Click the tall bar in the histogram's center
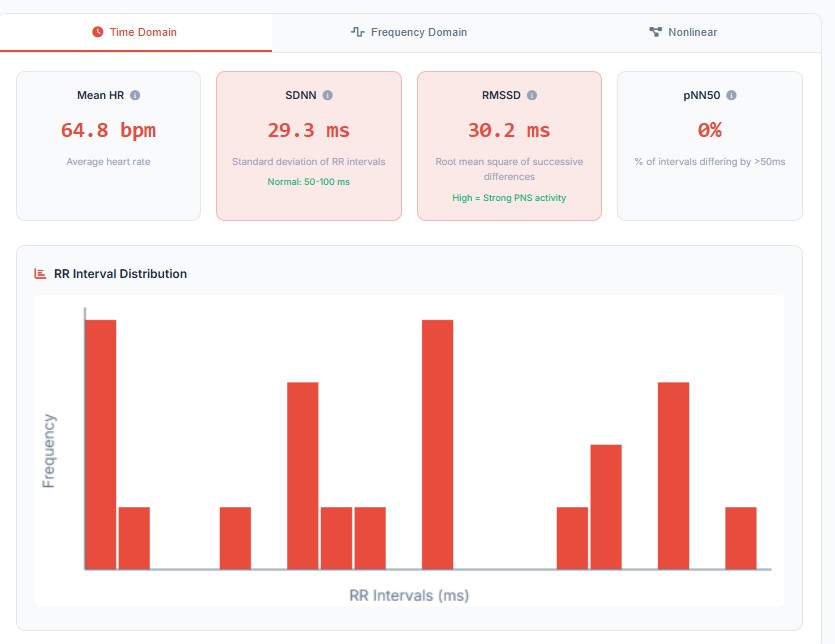 [438, 445]
